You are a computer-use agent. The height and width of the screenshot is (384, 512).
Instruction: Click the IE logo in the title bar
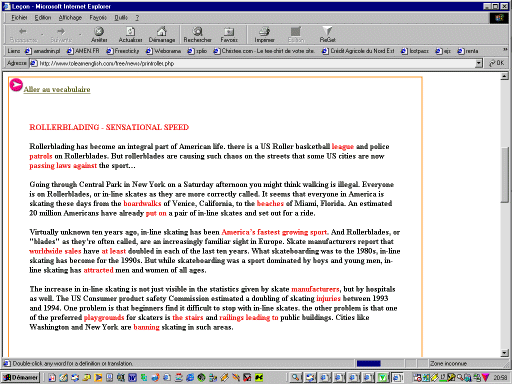tap(6, 6)
